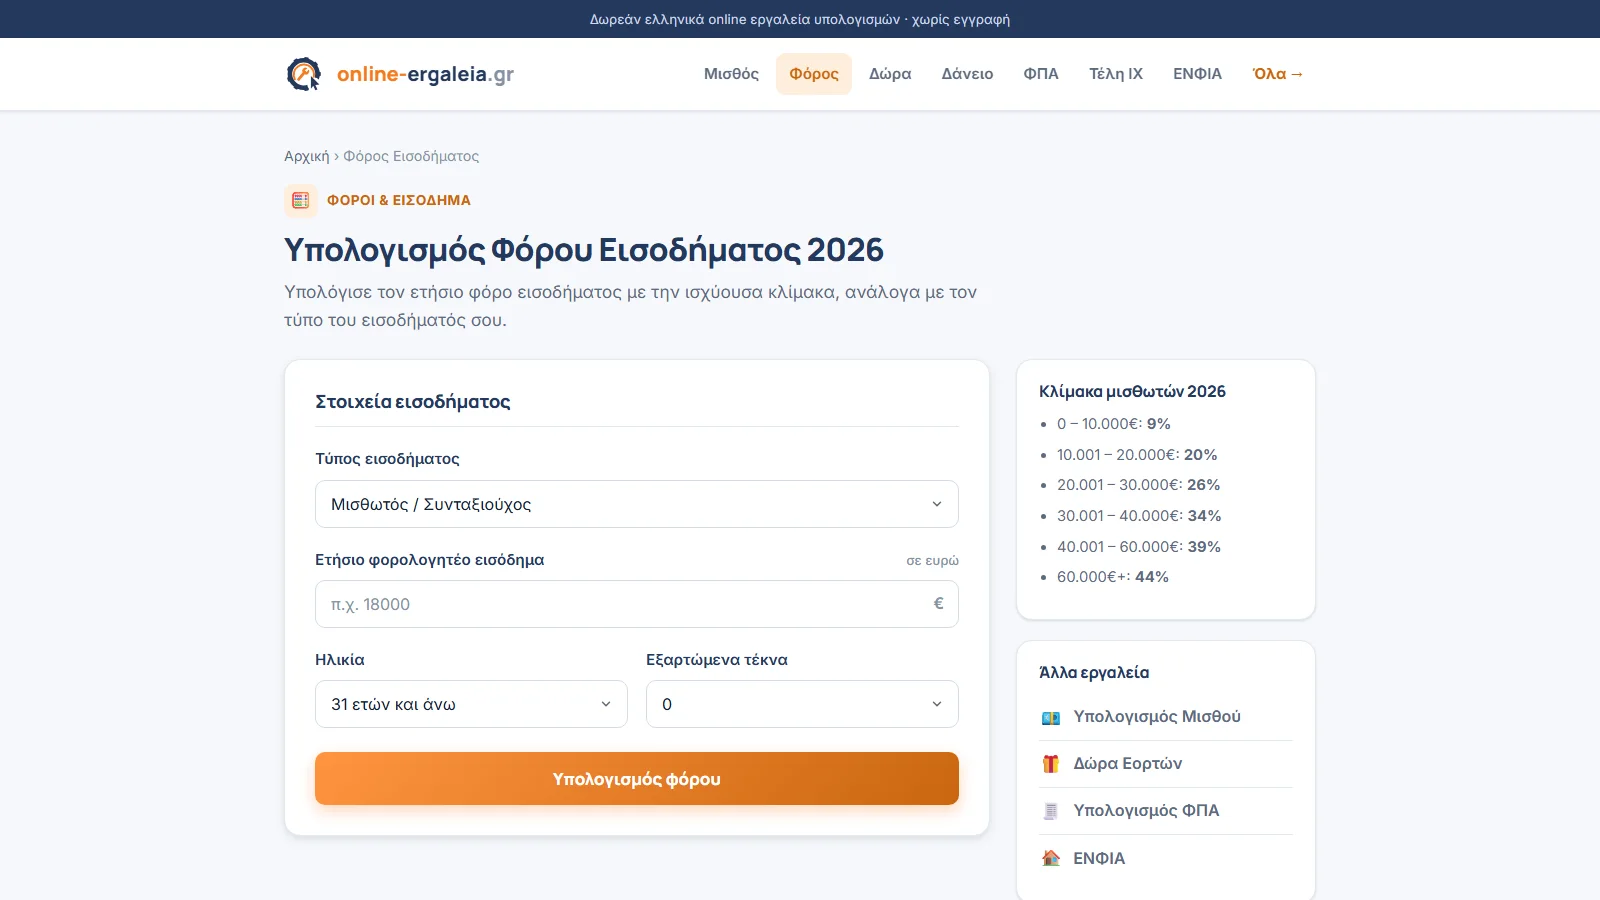Click the σε ευρώ hint text
1600x900 pixels.
(932, 561)
